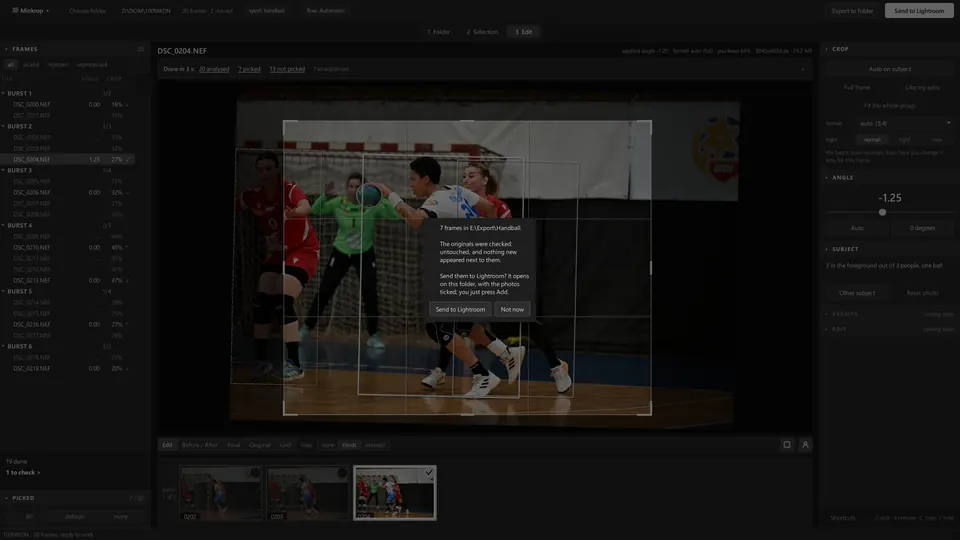
Task: Click the 1 to check link
Action: click(x=23, y=473)
